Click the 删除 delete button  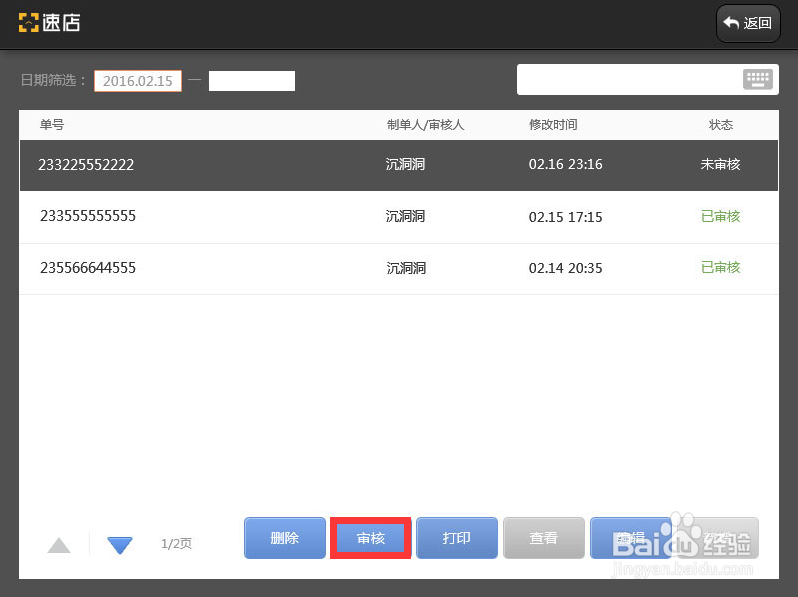pyautogui.click(x=285, y=538)
